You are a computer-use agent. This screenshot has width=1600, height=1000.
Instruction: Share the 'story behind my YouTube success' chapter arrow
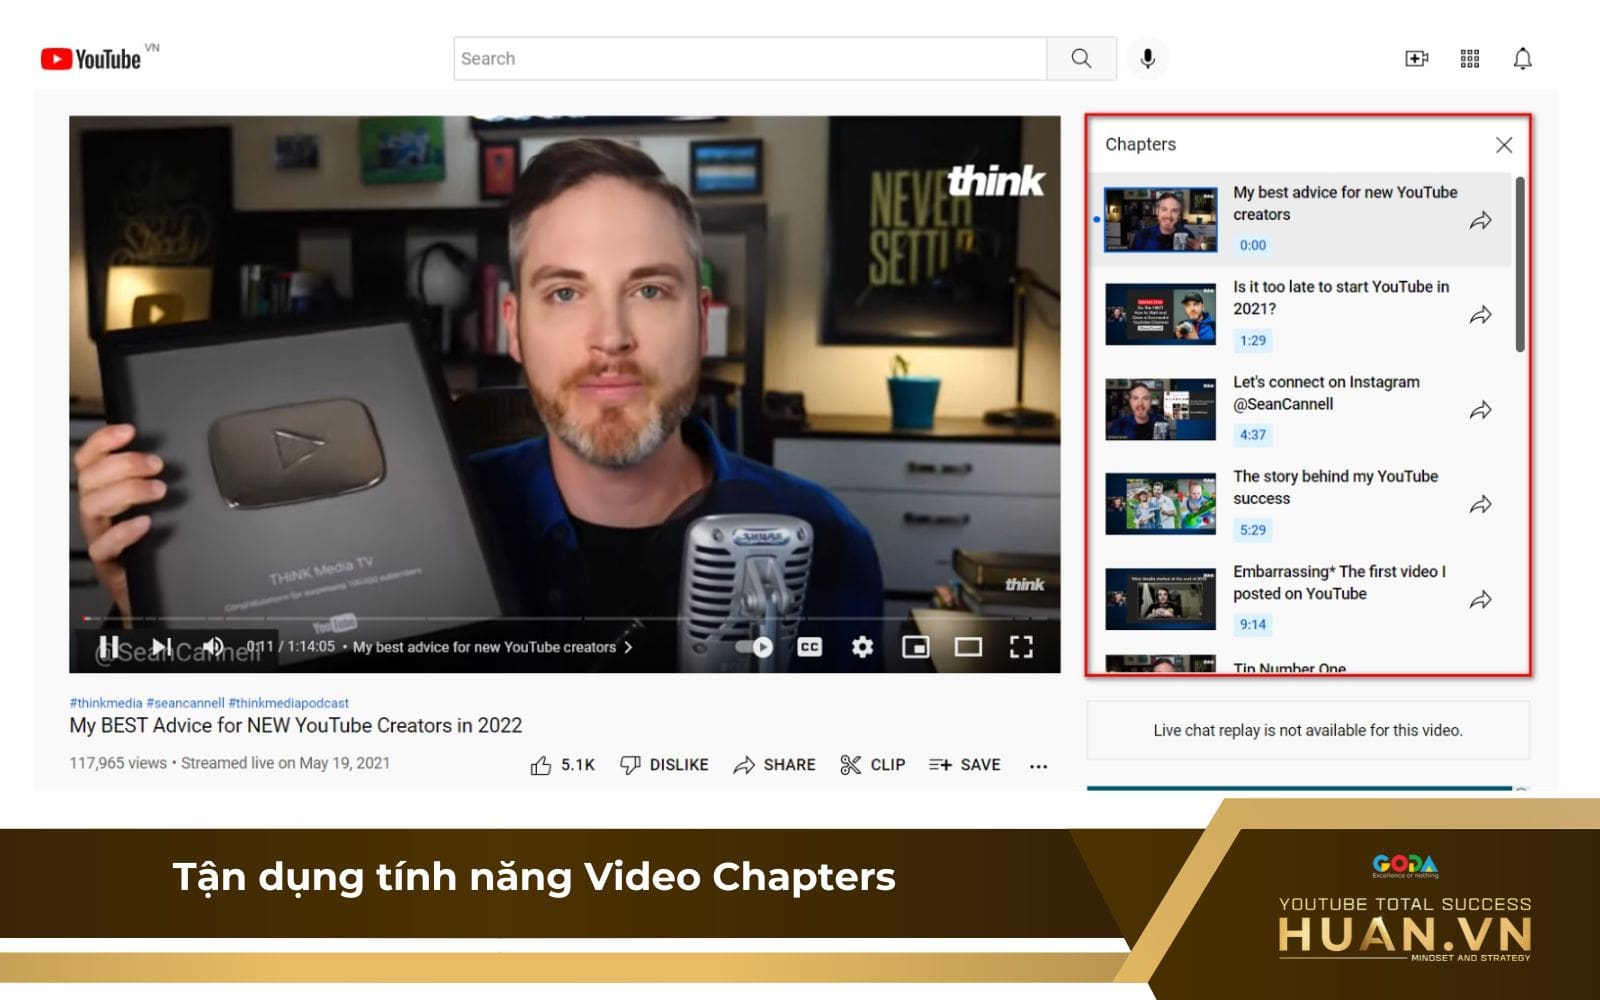click(x=1481, y=505)
